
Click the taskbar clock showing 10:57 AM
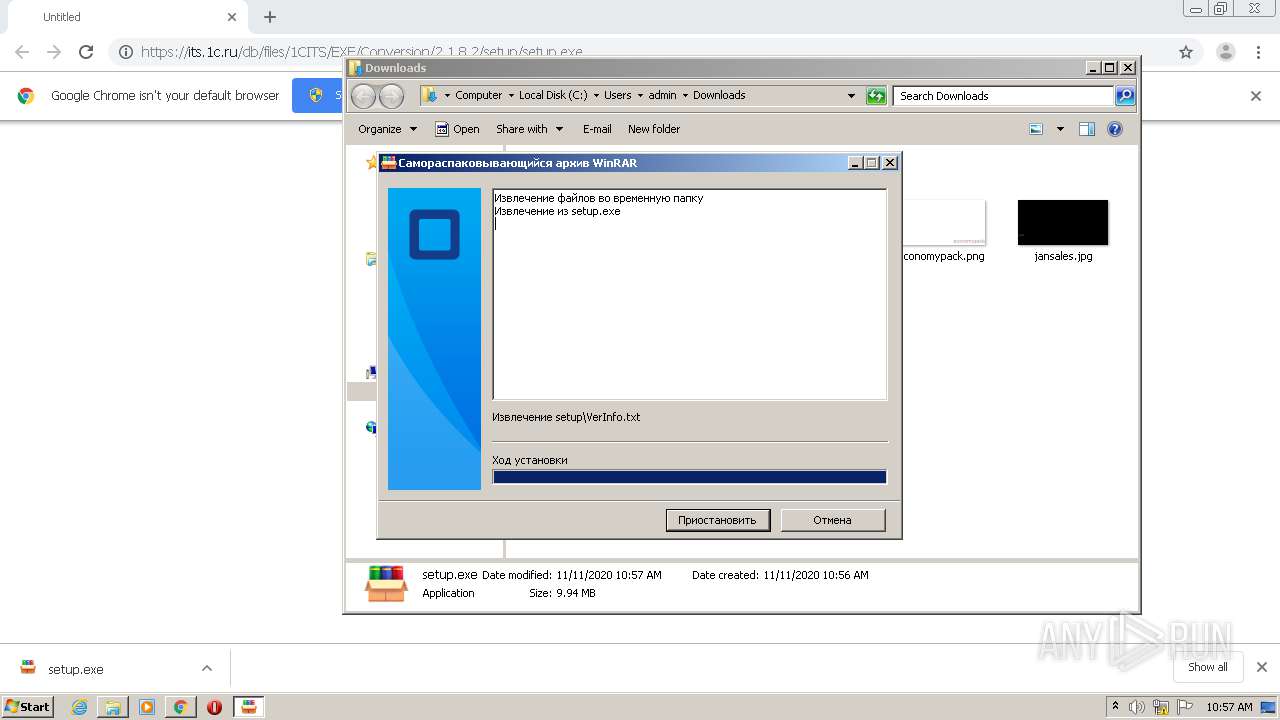1229,707
